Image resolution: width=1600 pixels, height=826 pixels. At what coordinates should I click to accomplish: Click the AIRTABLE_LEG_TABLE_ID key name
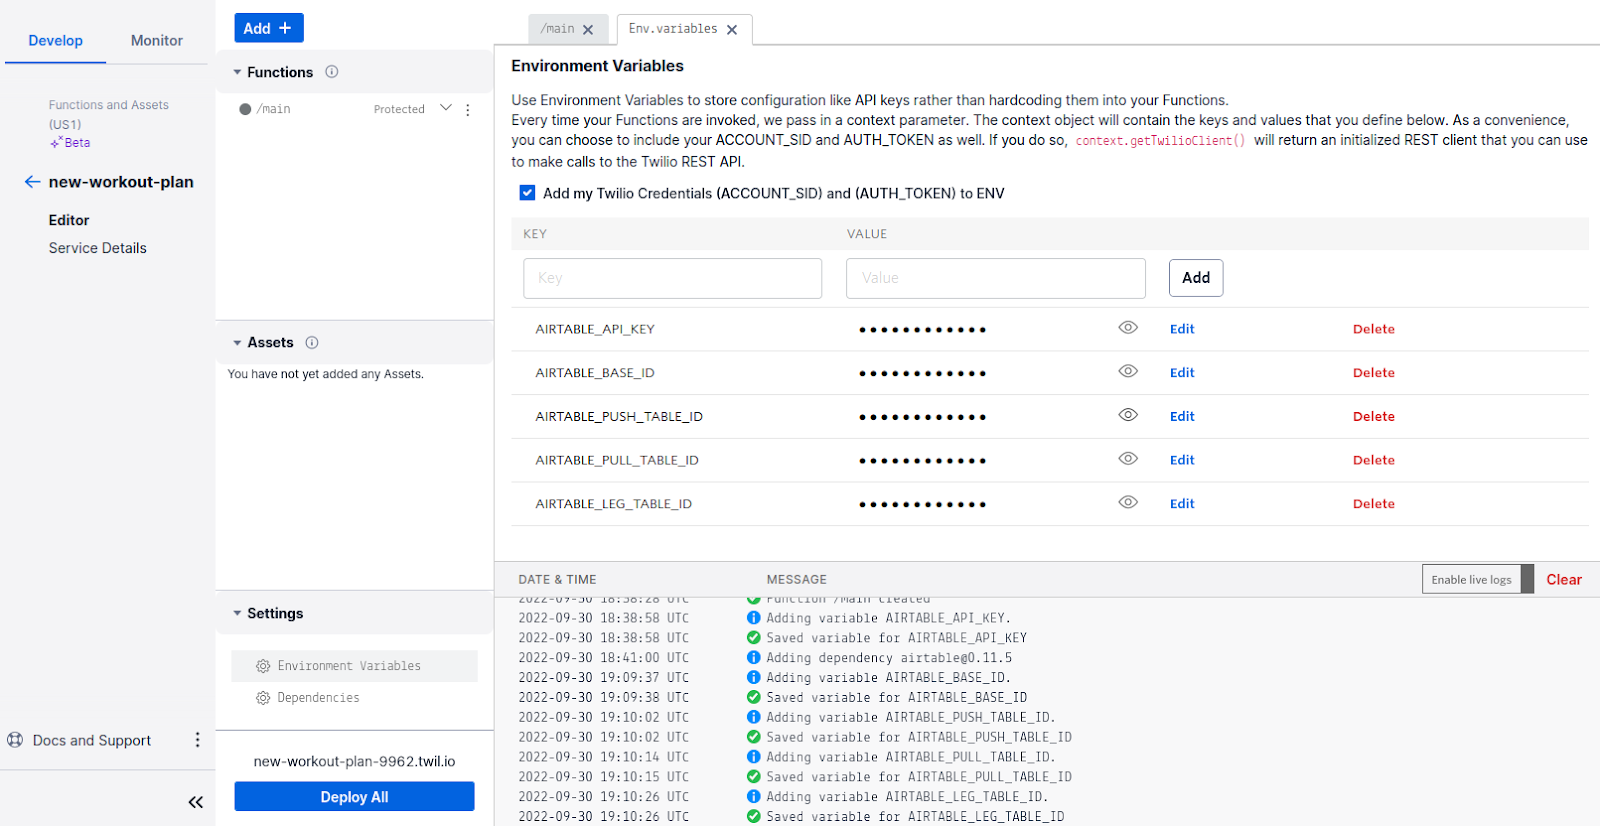click(x=614, y=504)
